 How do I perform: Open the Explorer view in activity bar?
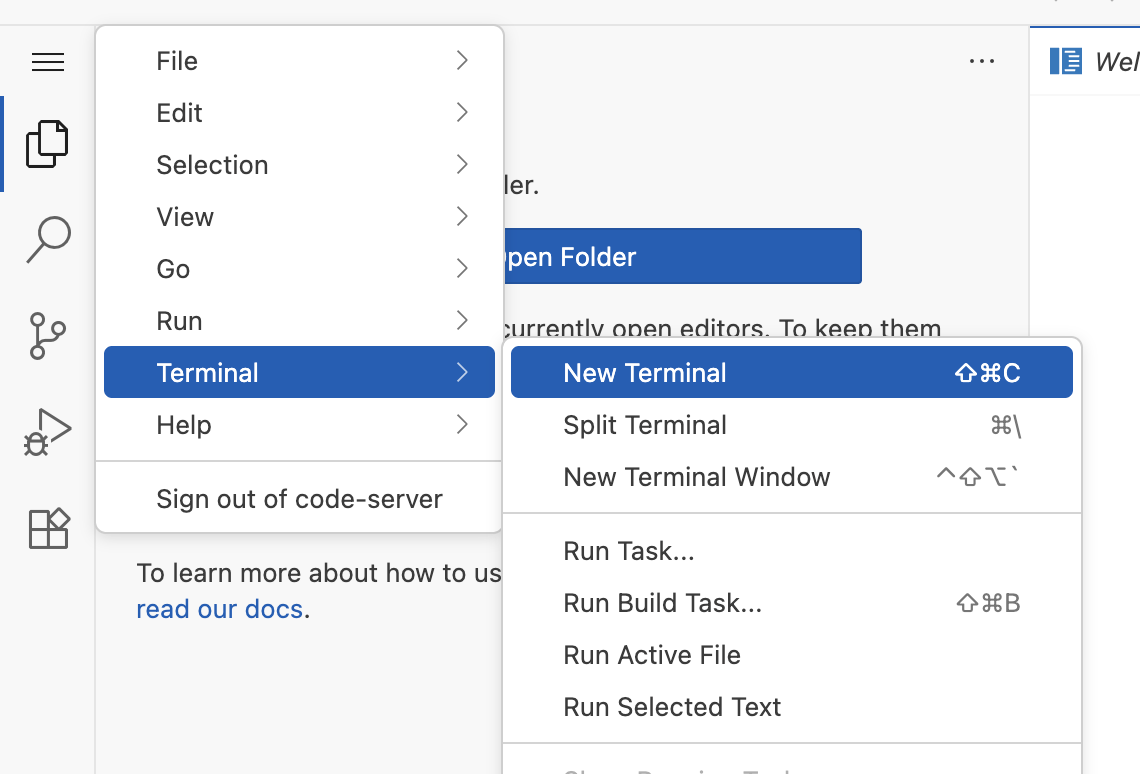point(47,143)
